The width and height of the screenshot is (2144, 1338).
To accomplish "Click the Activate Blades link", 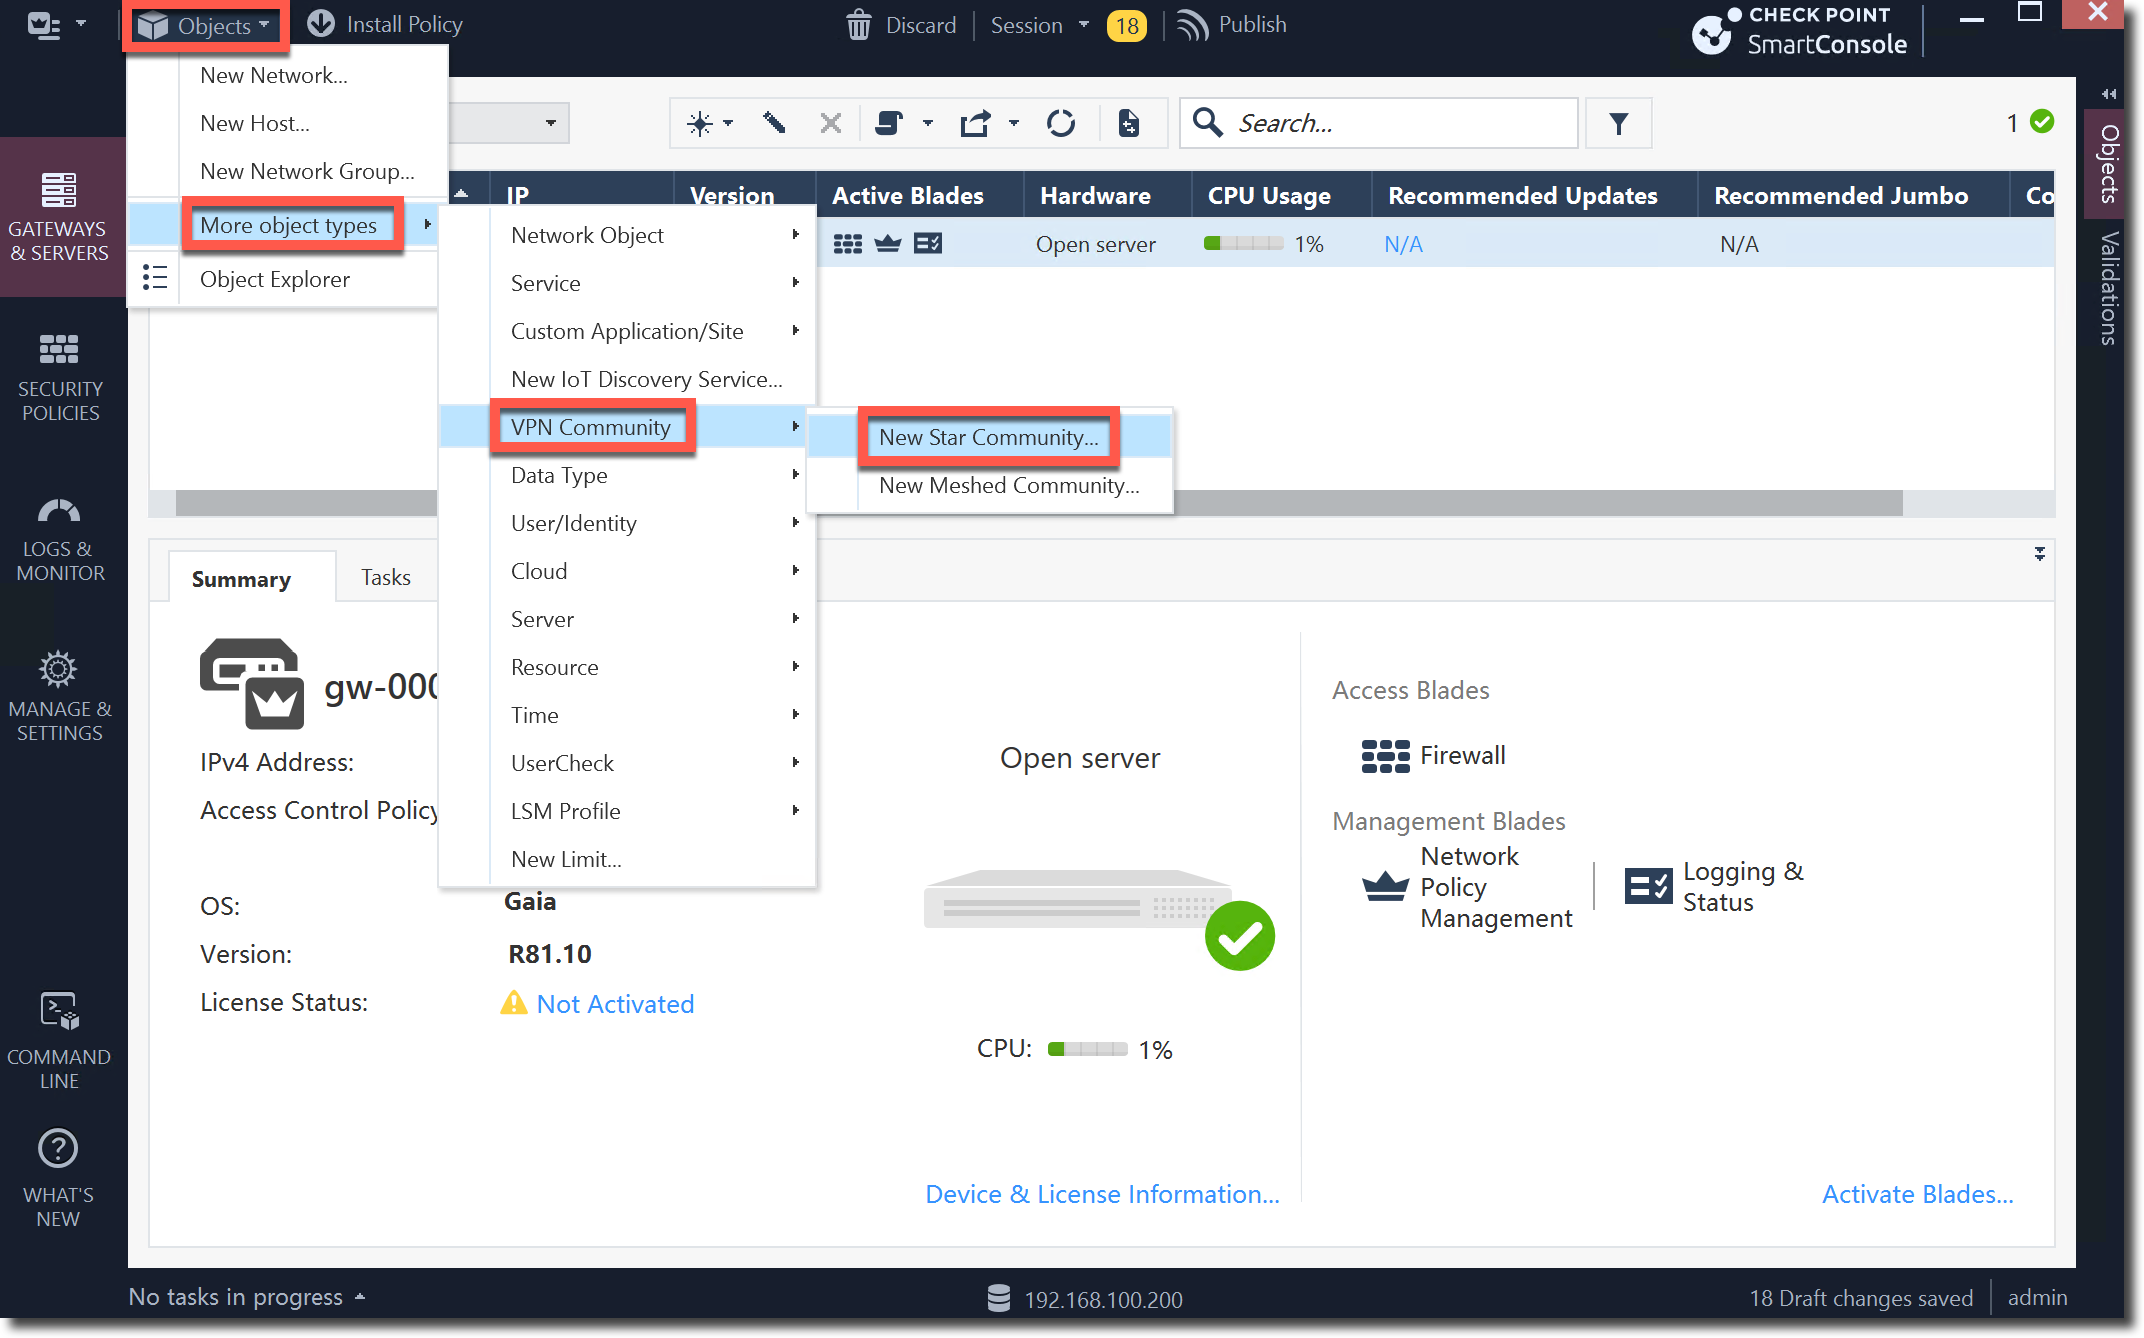I will coord(1917,1194).
